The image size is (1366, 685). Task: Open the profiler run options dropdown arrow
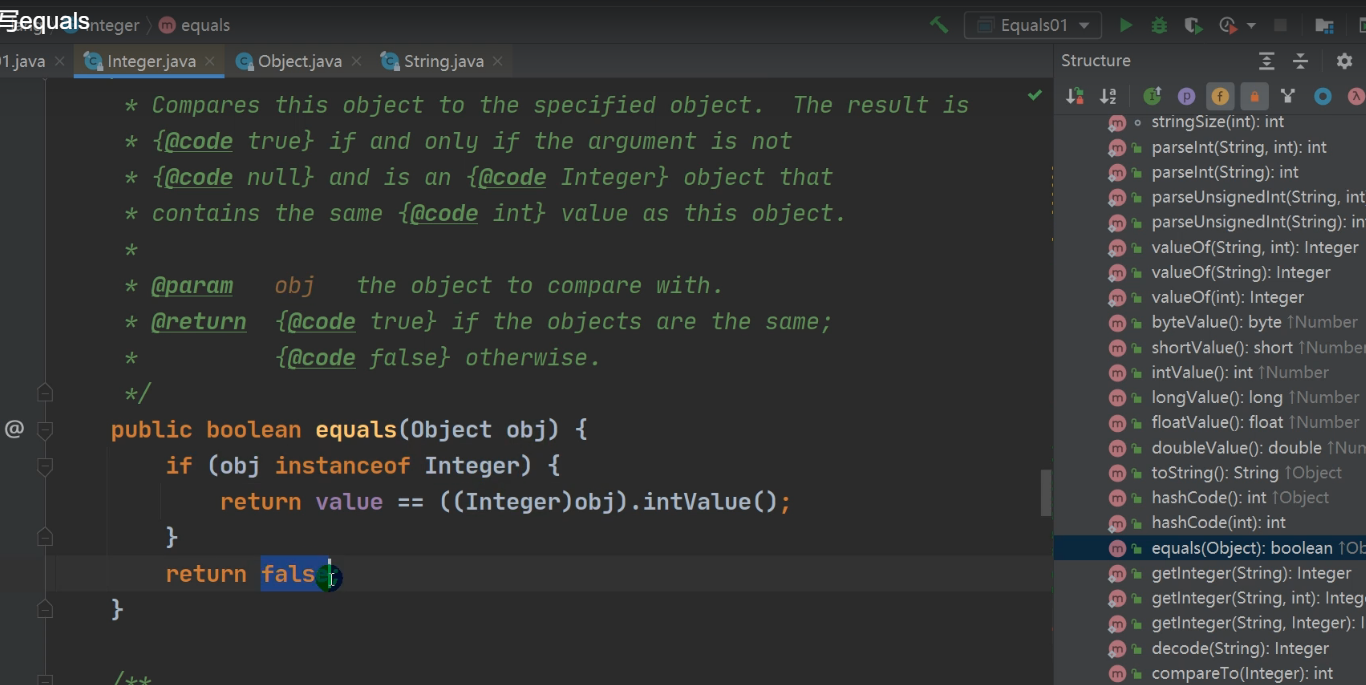[1251, 25]
